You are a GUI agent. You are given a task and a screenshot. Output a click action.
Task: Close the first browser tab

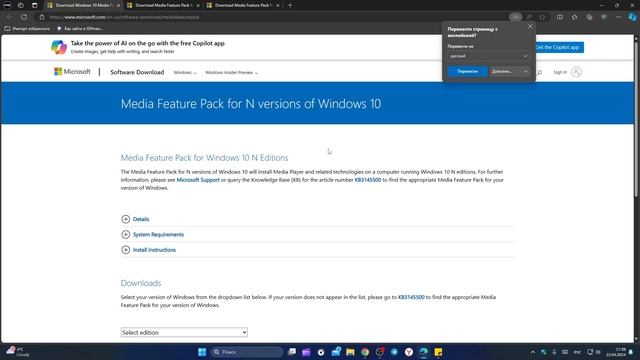click(x=119, y=5)
